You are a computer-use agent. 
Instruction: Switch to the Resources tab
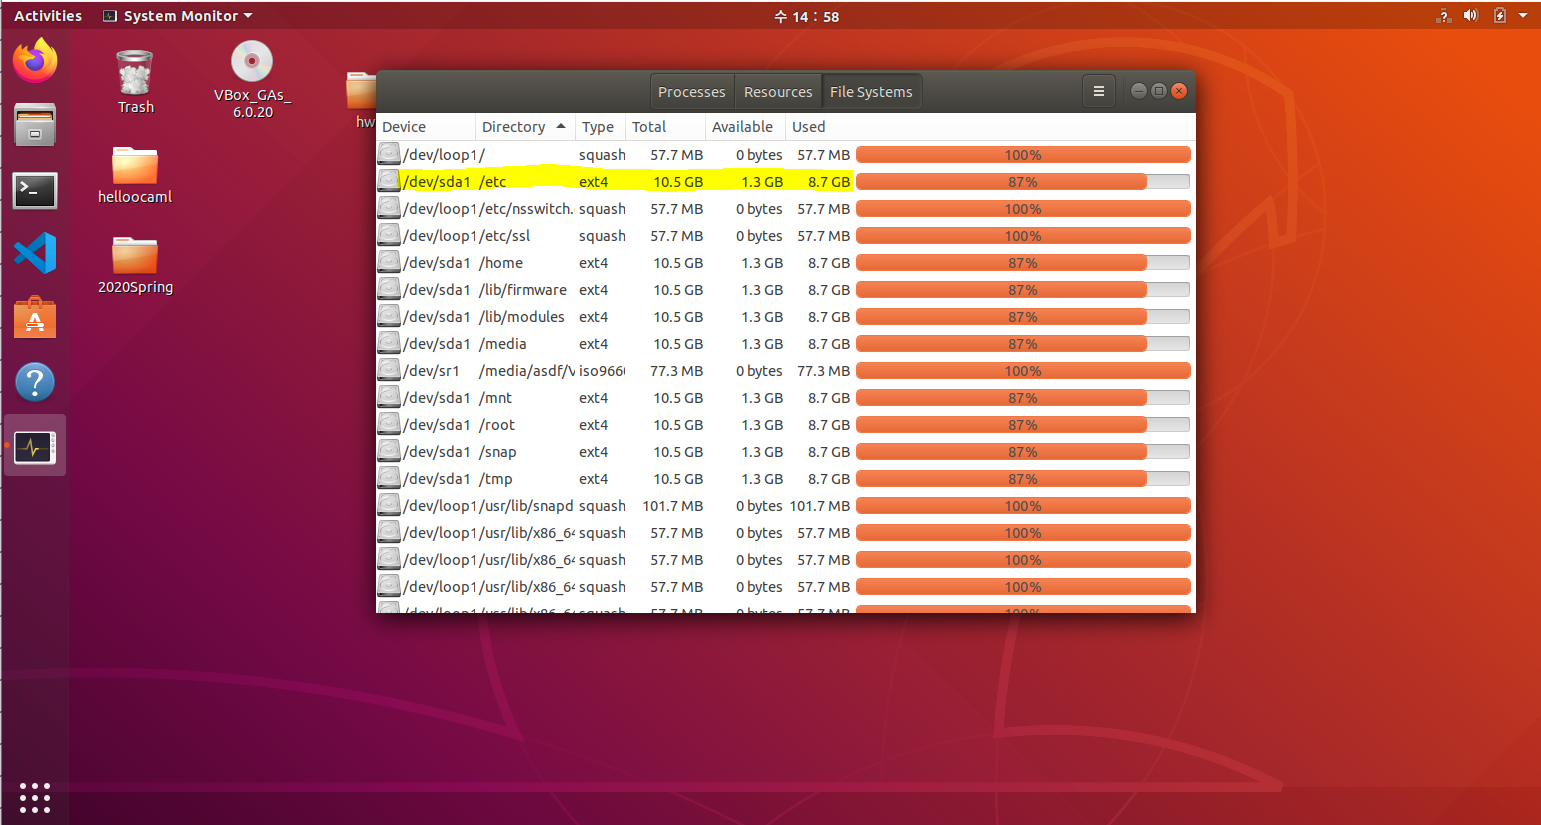(x=778, y=92)
